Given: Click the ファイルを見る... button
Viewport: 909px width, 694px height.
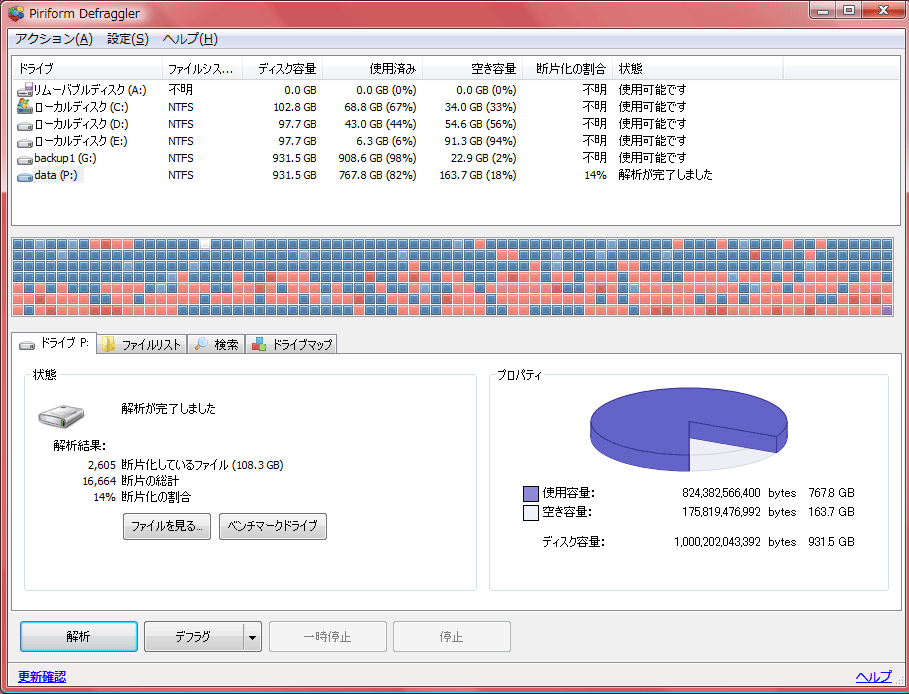Looking at the screenshot, I should coord(167,526).
